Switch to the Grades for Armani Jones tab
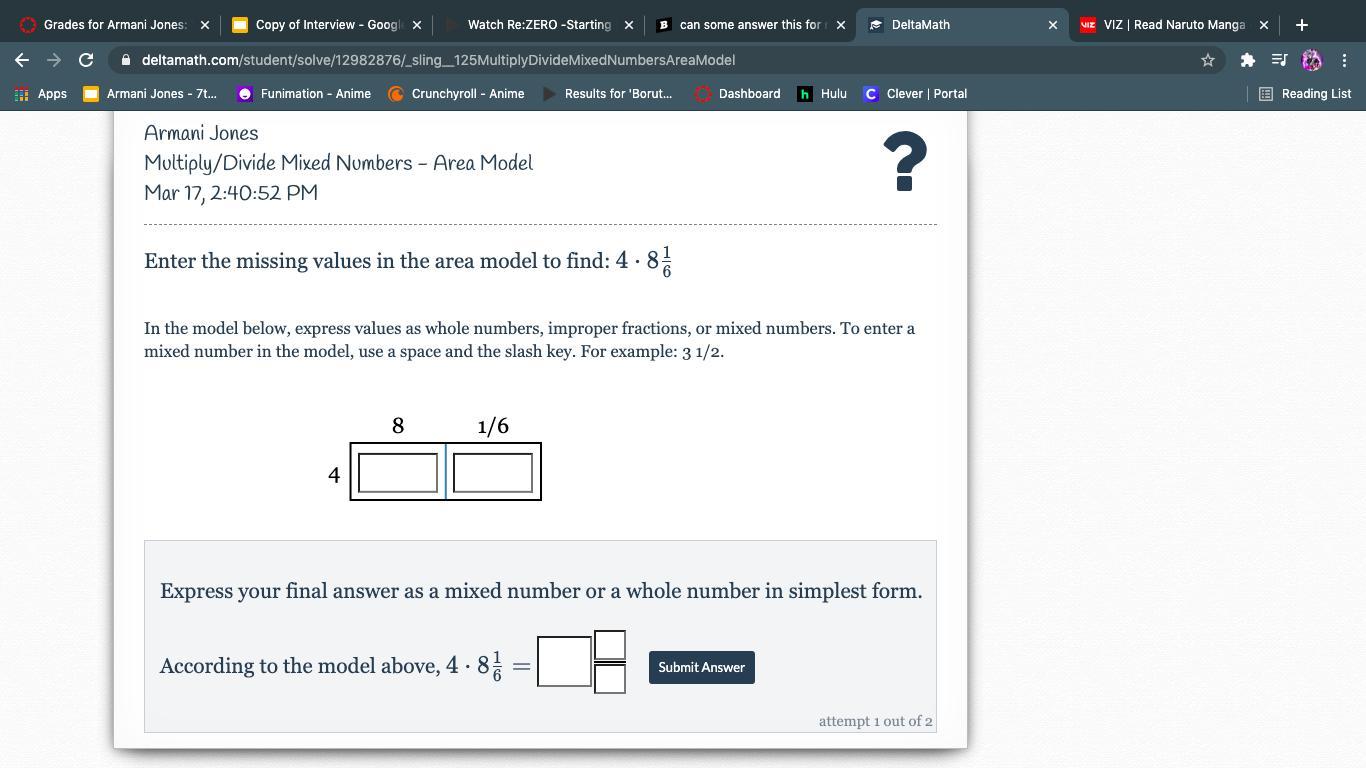Image resolution: width=1366 pixels, height=768 pixels. pyautogui.click(x=114, y=25)
